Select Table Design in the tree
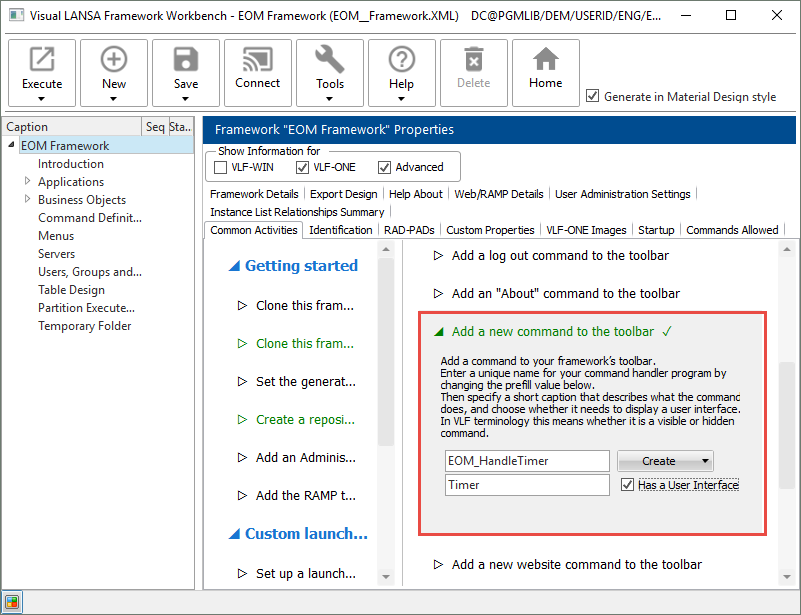The height and width of the screenshot is (615, 801). point(71,290)
